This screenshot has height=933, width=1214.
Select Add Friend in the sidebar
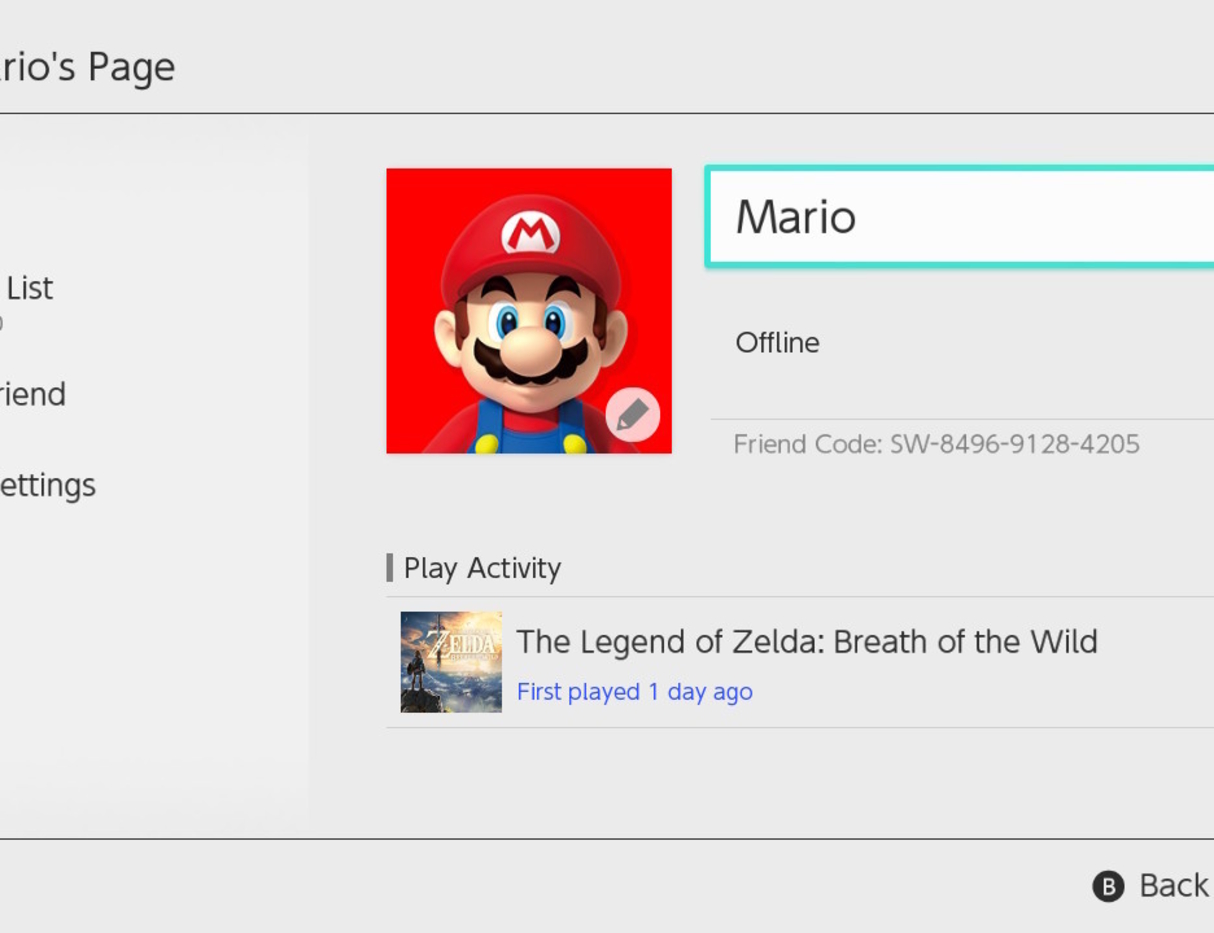(32, 394)
